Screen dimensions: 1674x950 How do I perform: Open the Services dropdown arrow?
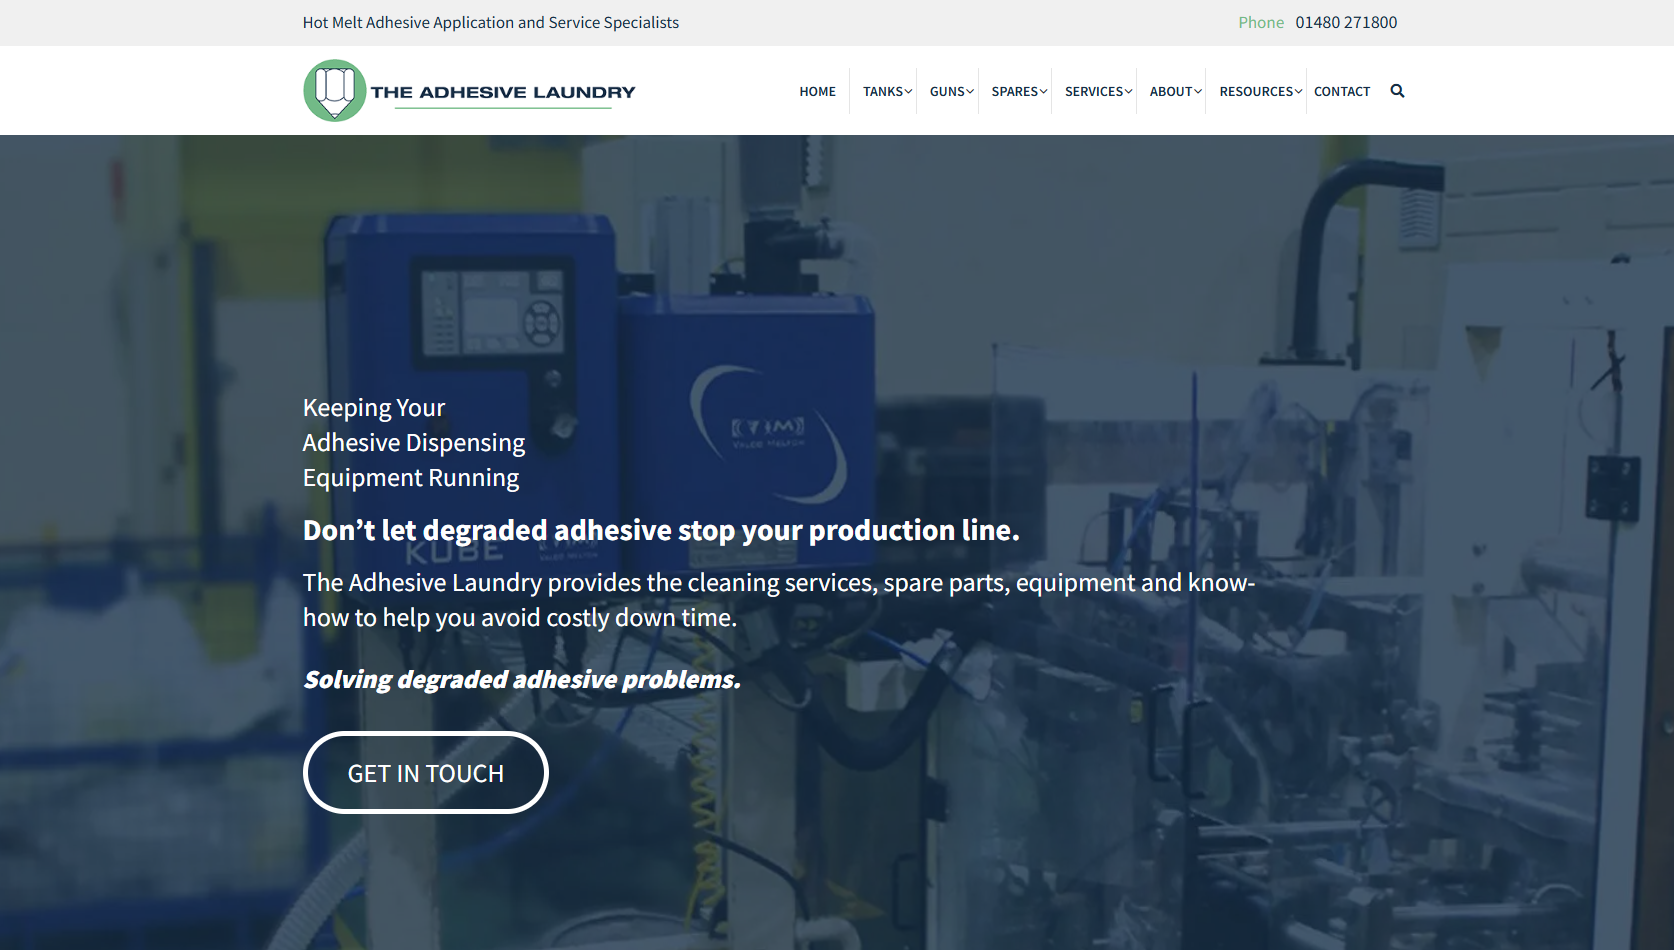click(x=1129, y=92)
